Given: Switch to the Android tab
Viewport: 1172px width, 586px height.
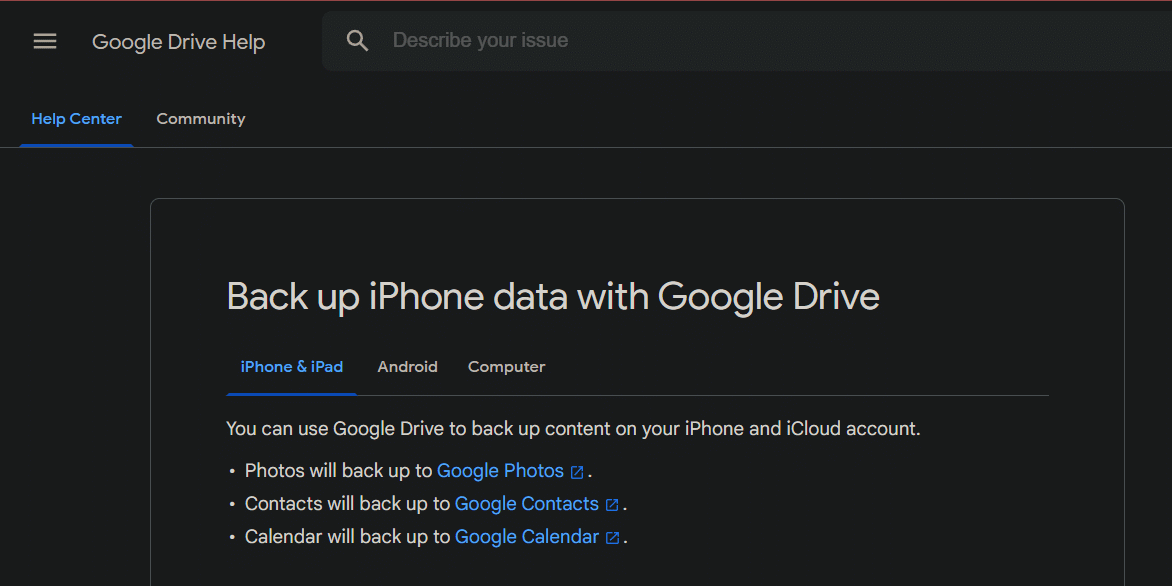Looking at the screenshot, I should [407, 367].
